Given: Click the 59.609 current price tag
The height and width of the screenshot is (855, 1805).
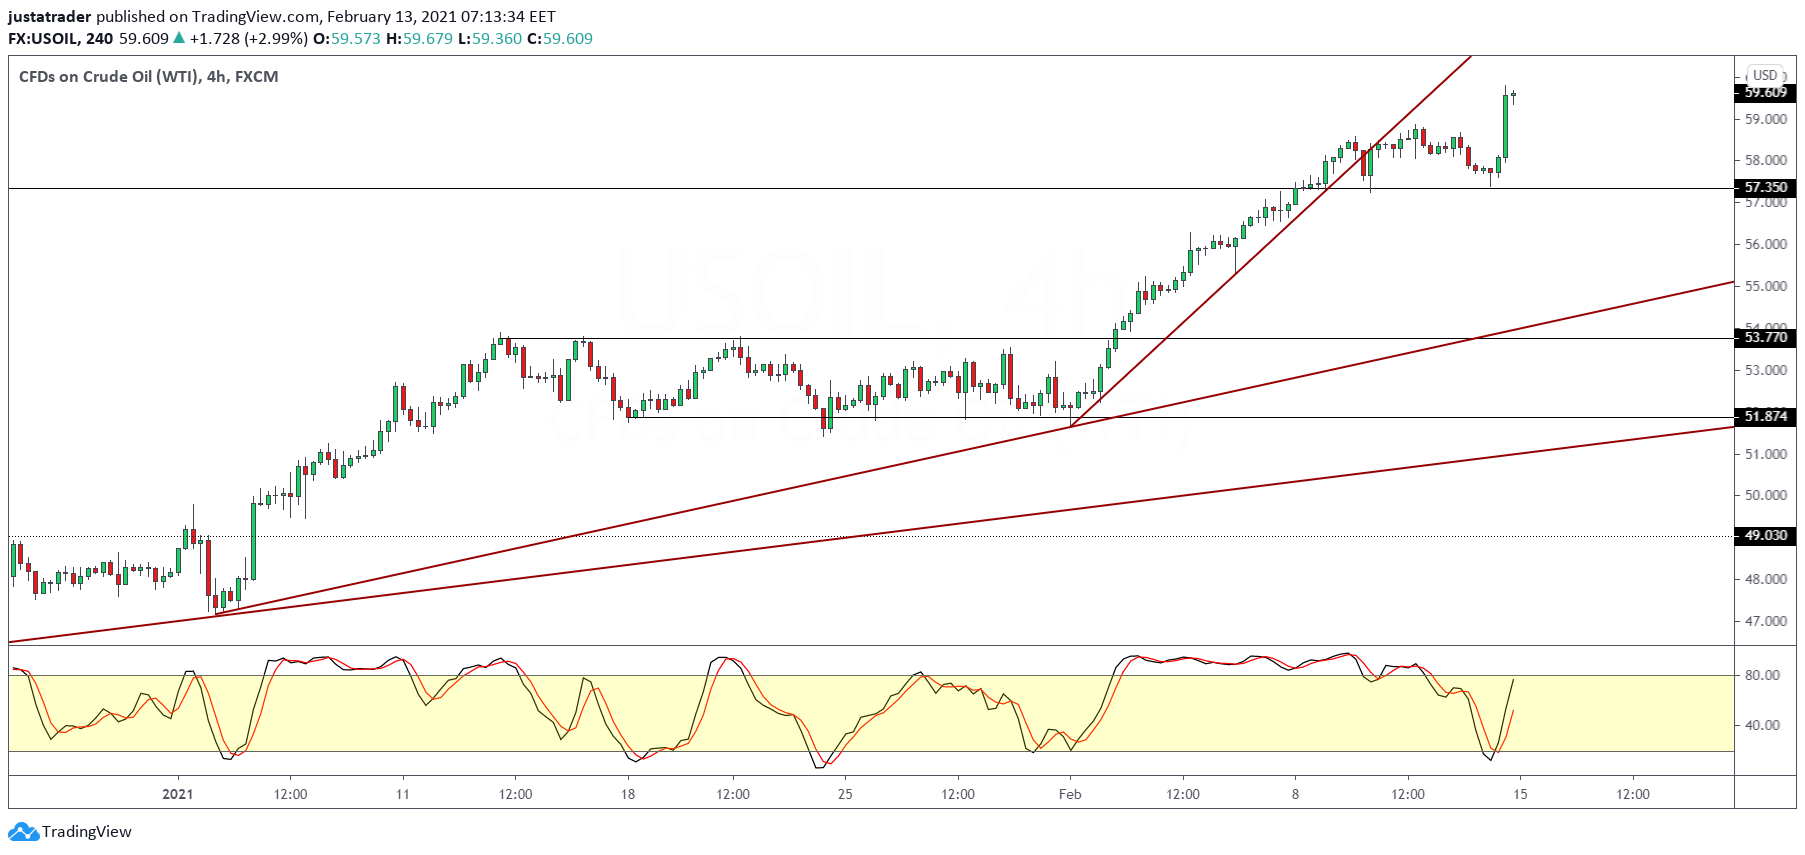Looking at the screenshot, I should tap(1765, 92).
